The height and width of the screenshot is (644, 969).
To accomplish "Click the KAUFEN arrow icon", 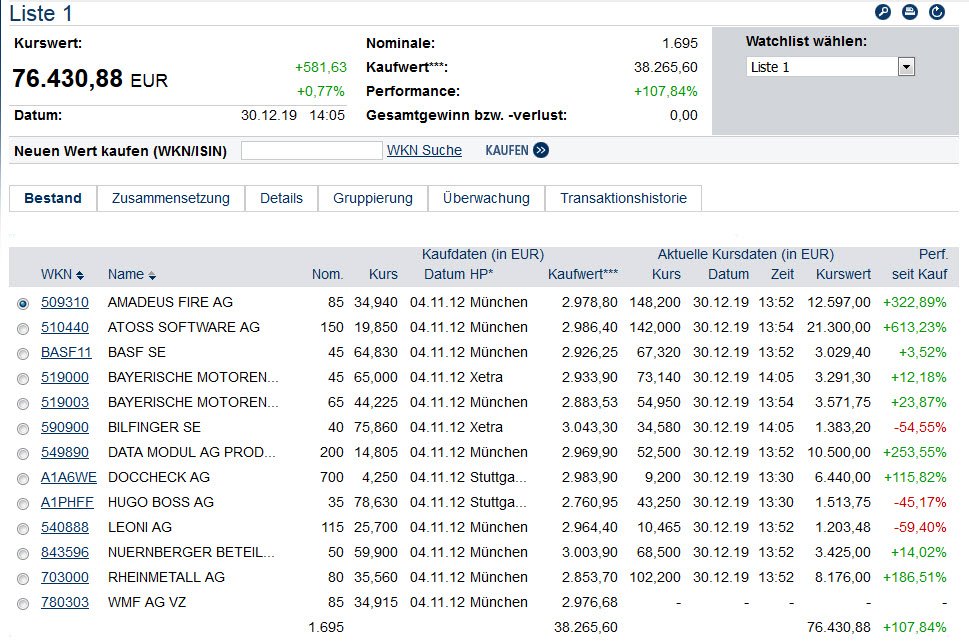I will coord(541,150).
